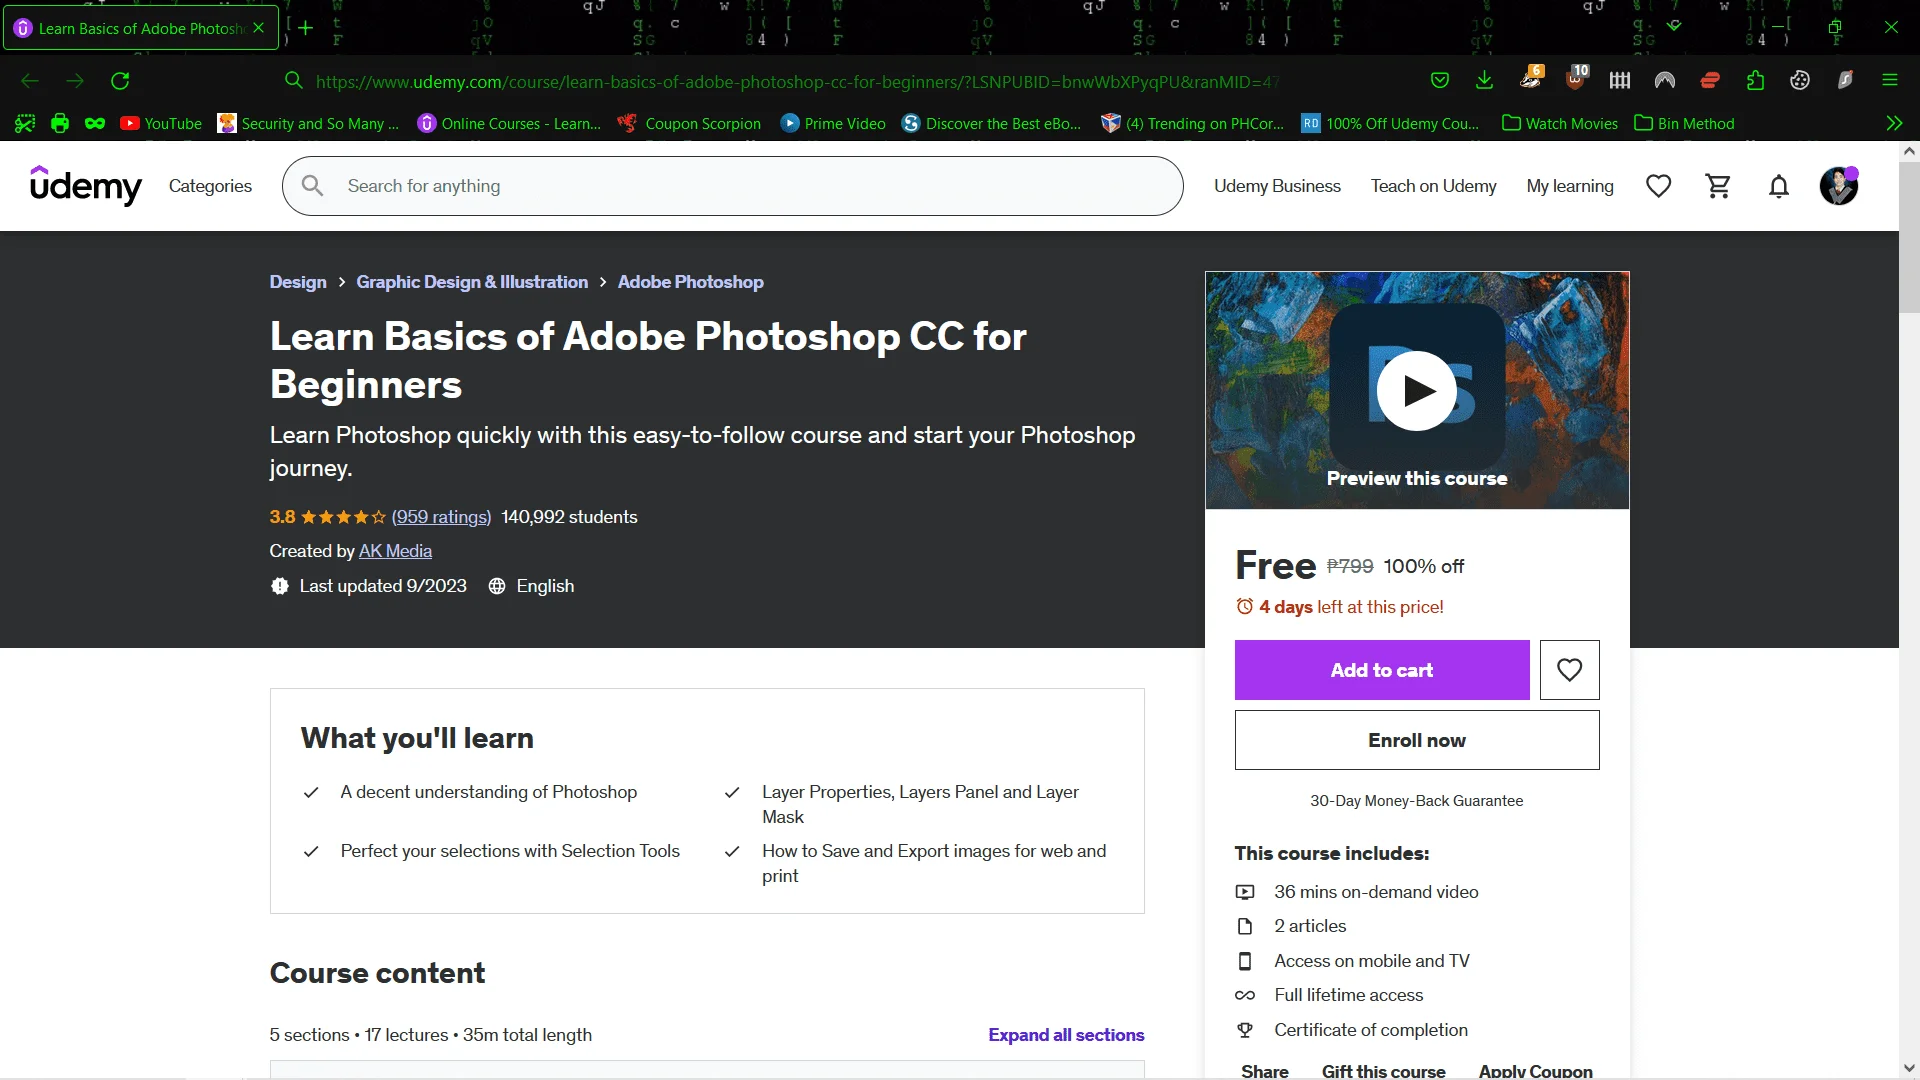Open the Privacy Badger extension with badge 6

tap(1531, 79)
